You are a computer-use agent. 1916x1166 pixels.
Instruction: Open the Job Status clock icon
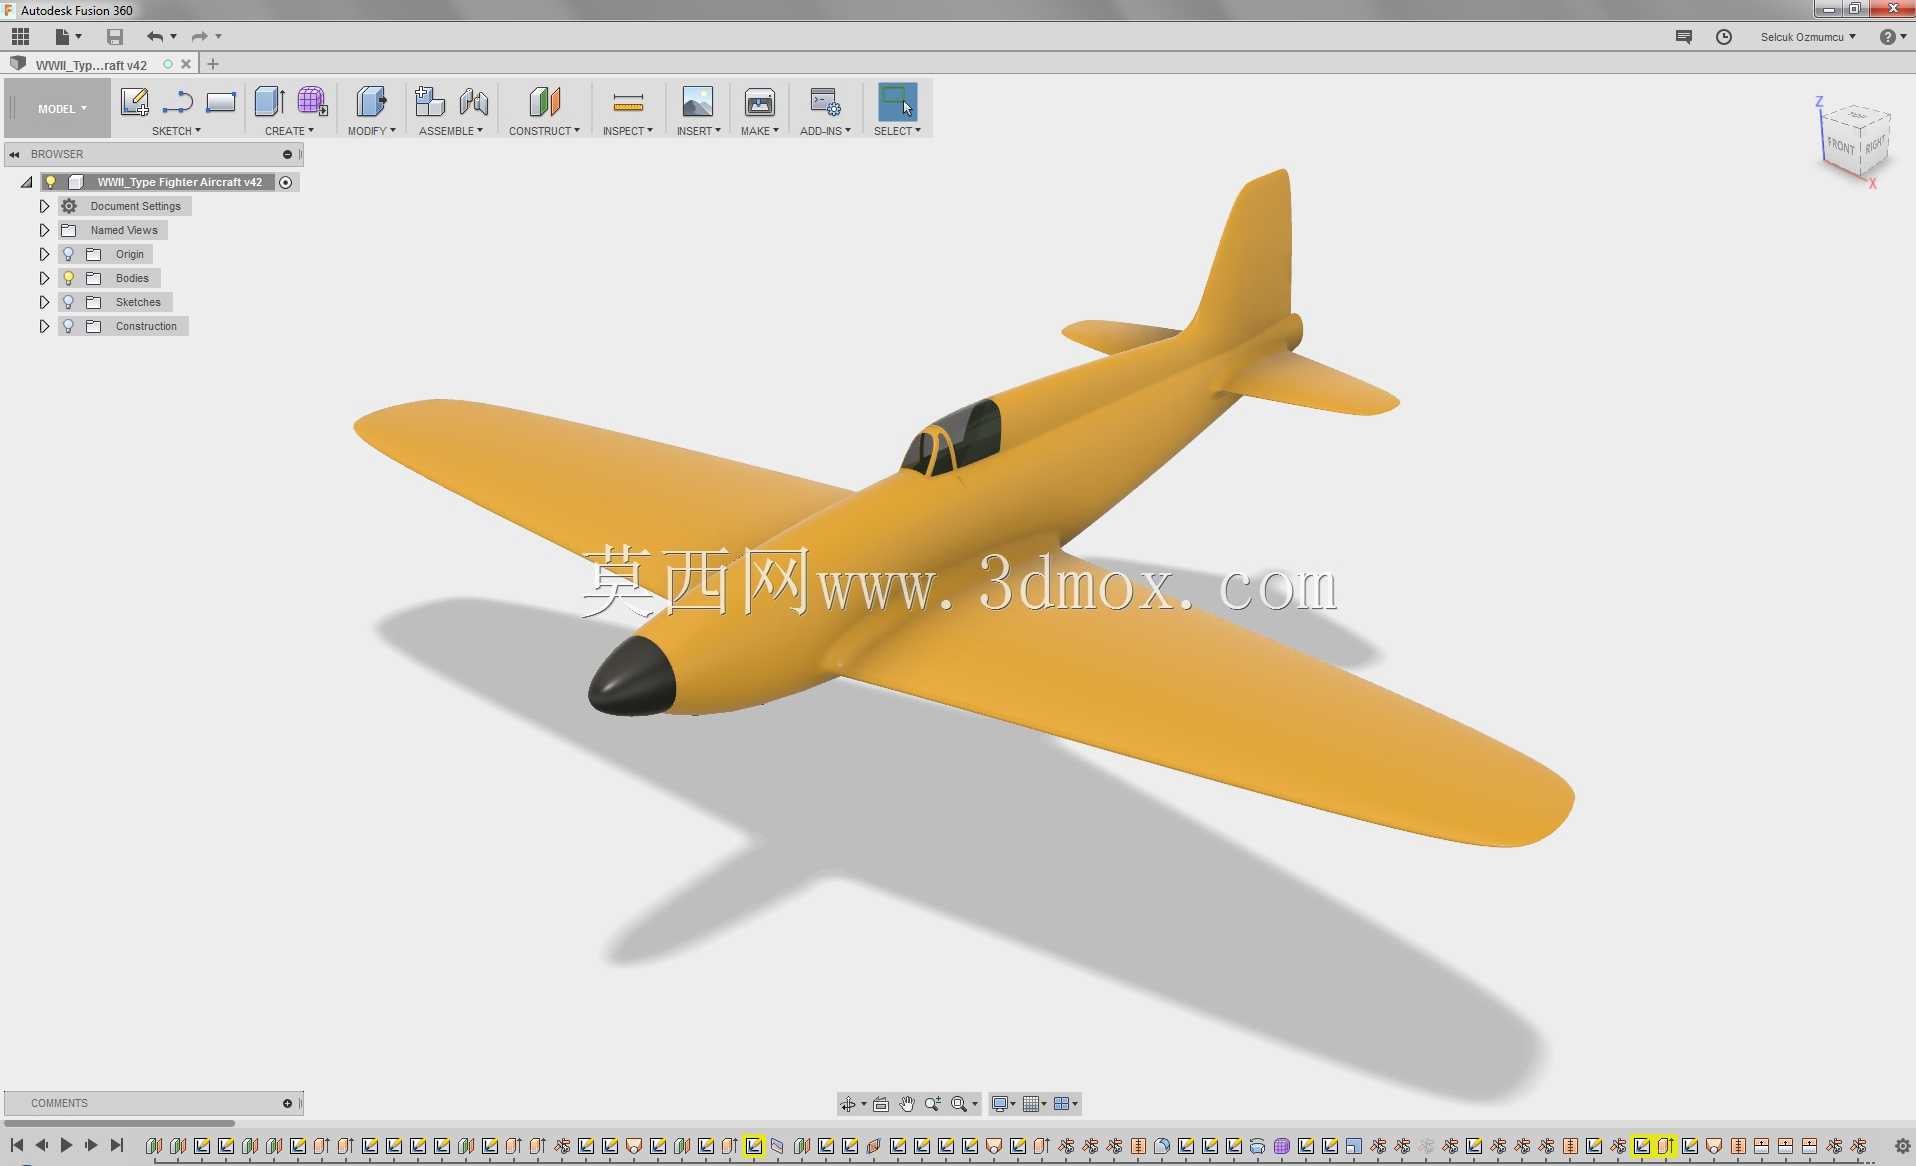[x=1724, y=37]
